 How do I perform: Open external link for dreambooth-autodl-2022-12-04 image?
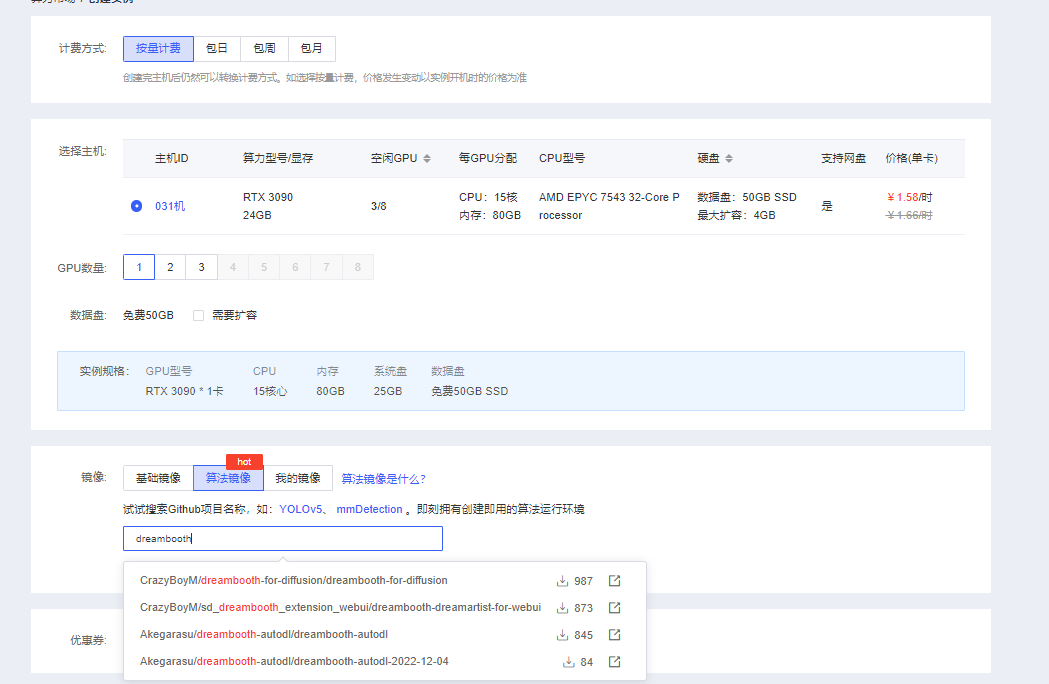pos(614,662)
